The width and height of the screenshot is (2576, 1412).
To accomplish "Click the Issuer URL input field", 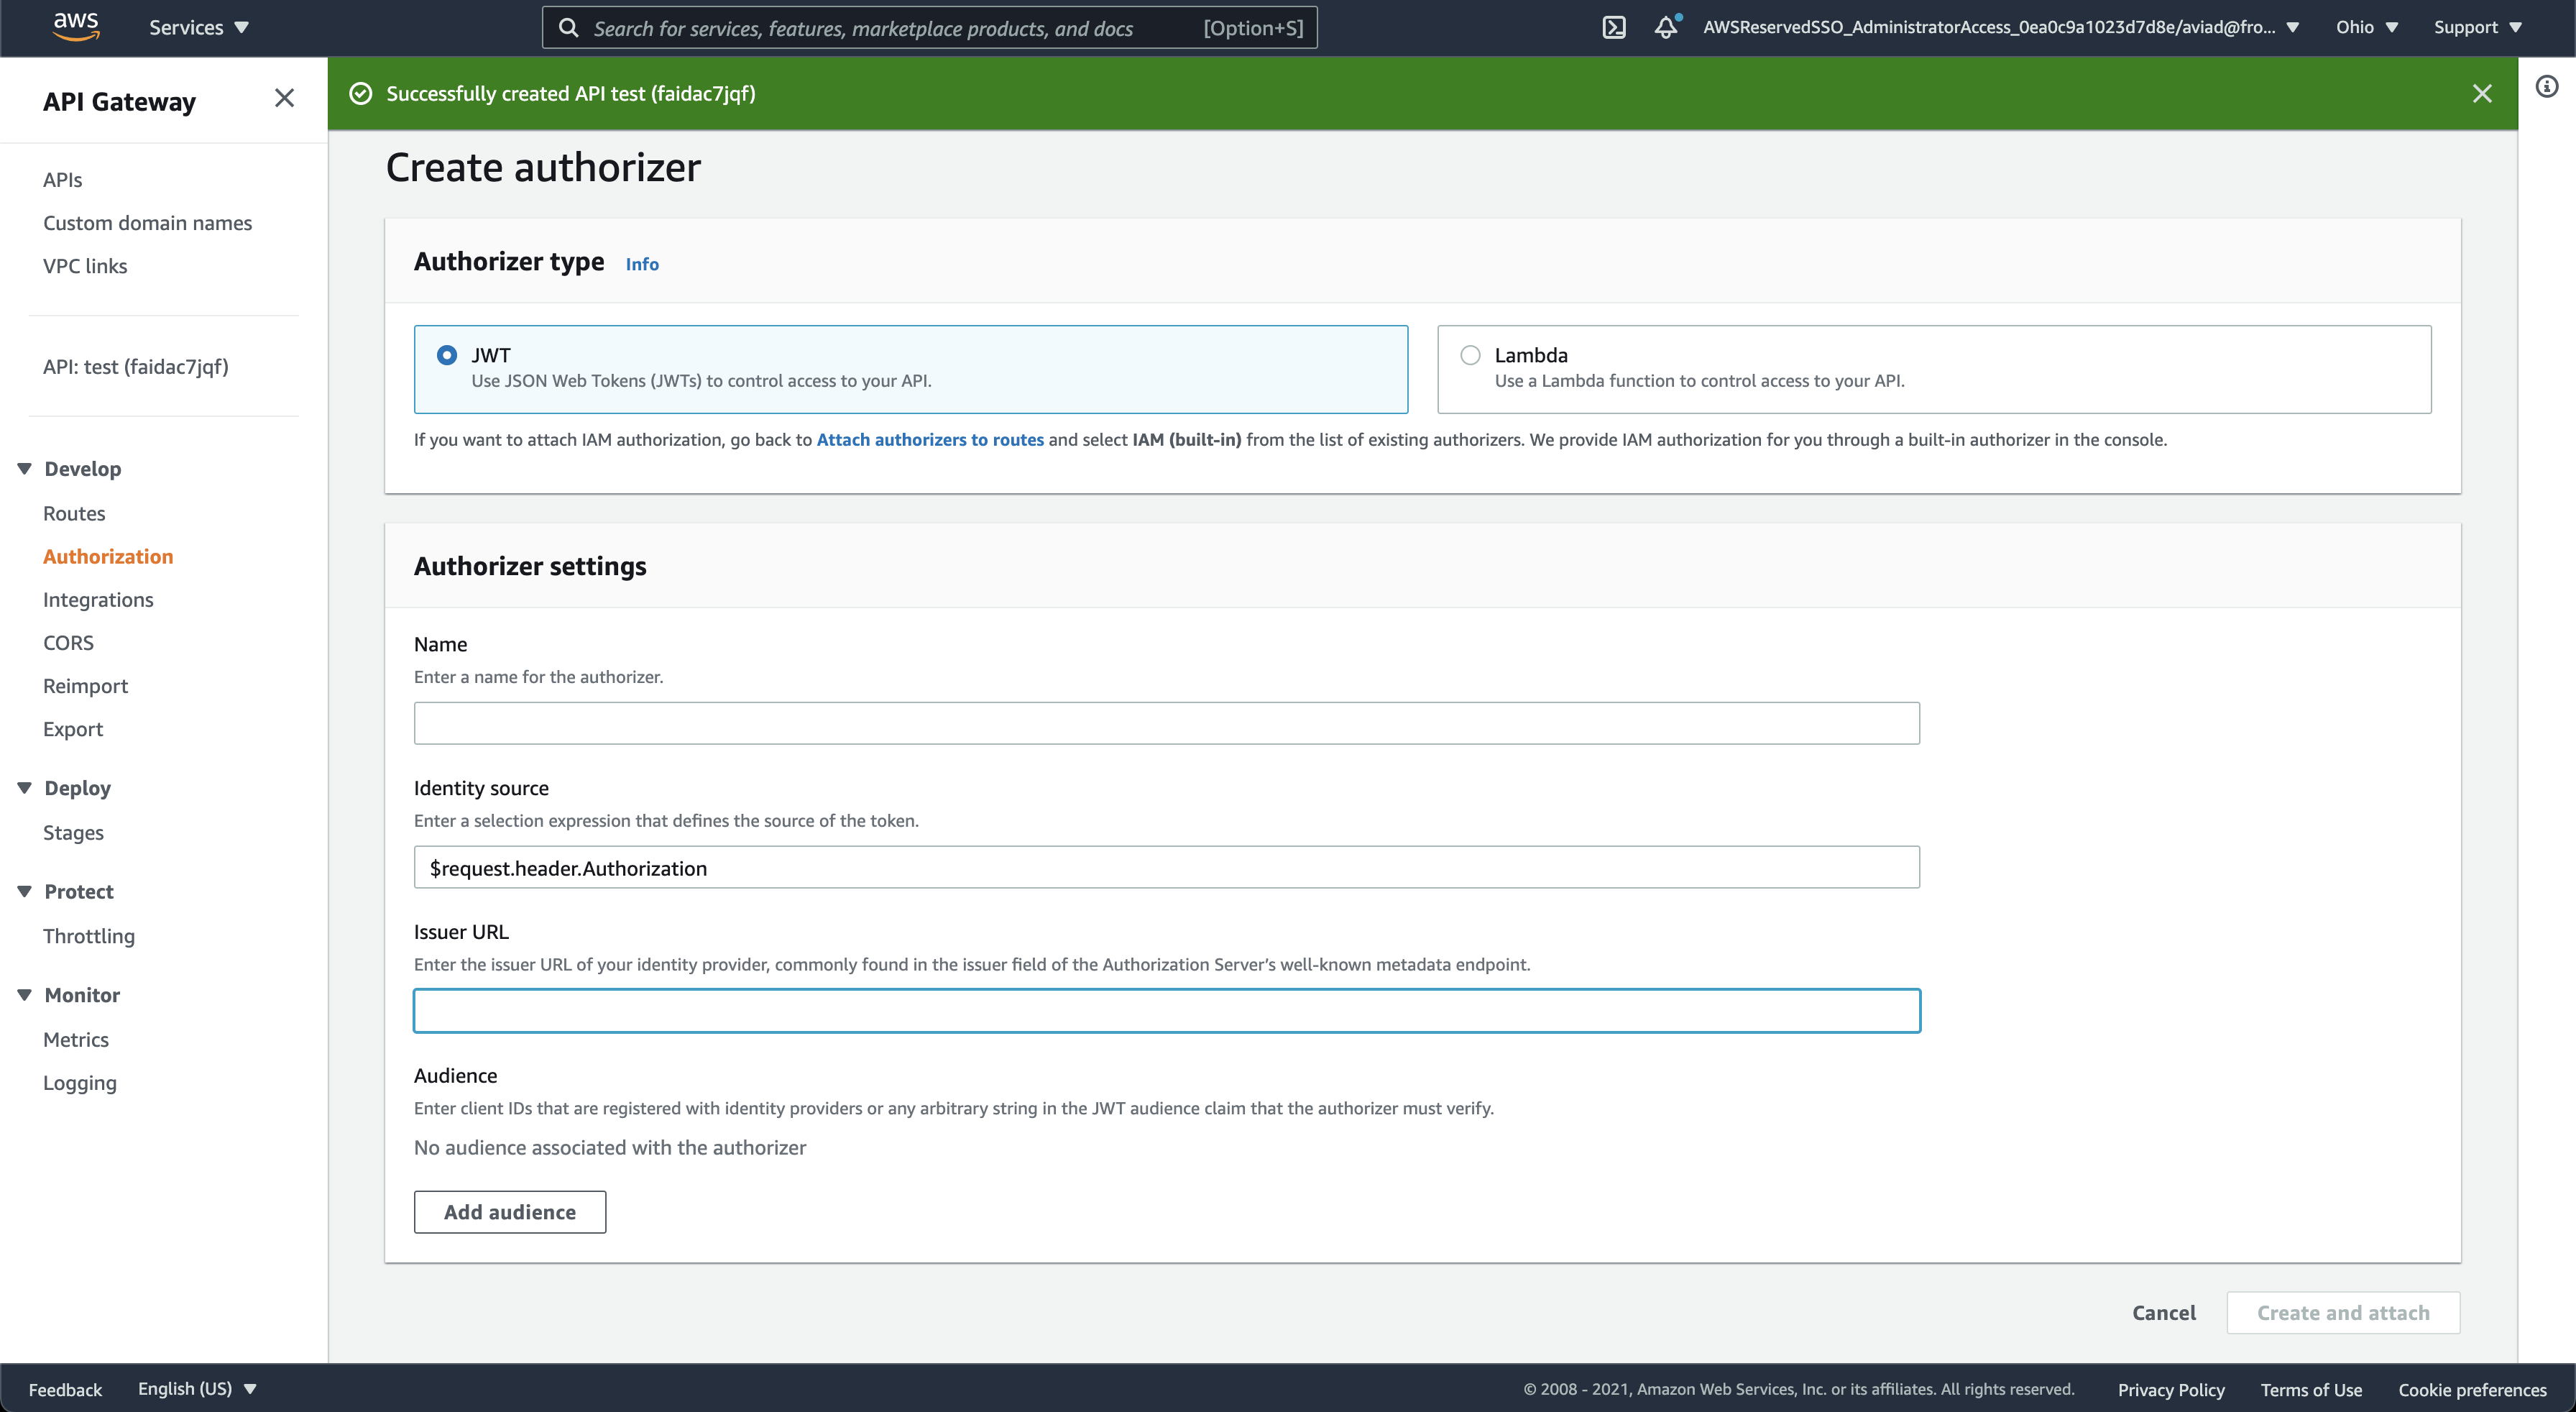I will click(x=1166, y=1010).
